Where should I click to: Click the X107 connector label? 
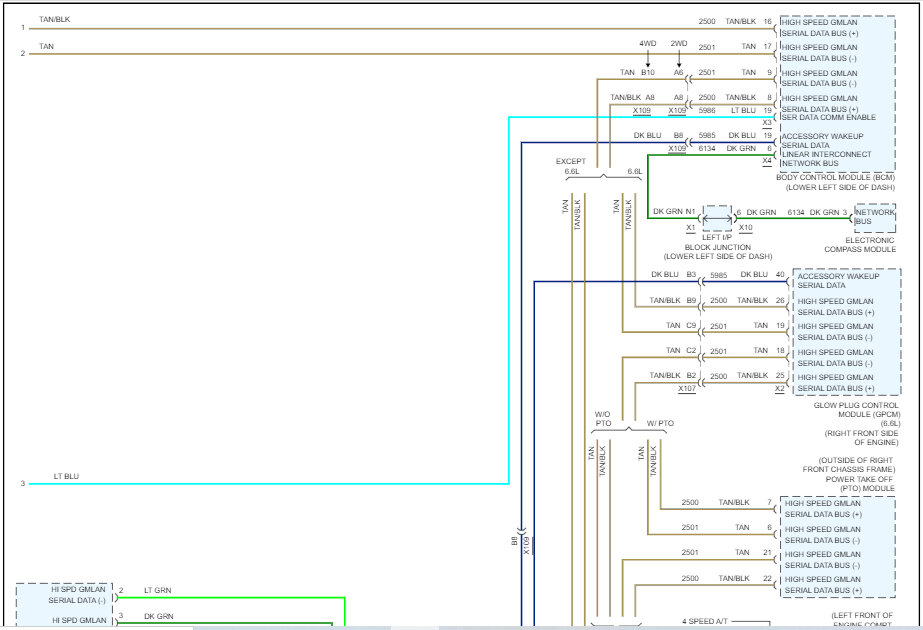(686, 388)
